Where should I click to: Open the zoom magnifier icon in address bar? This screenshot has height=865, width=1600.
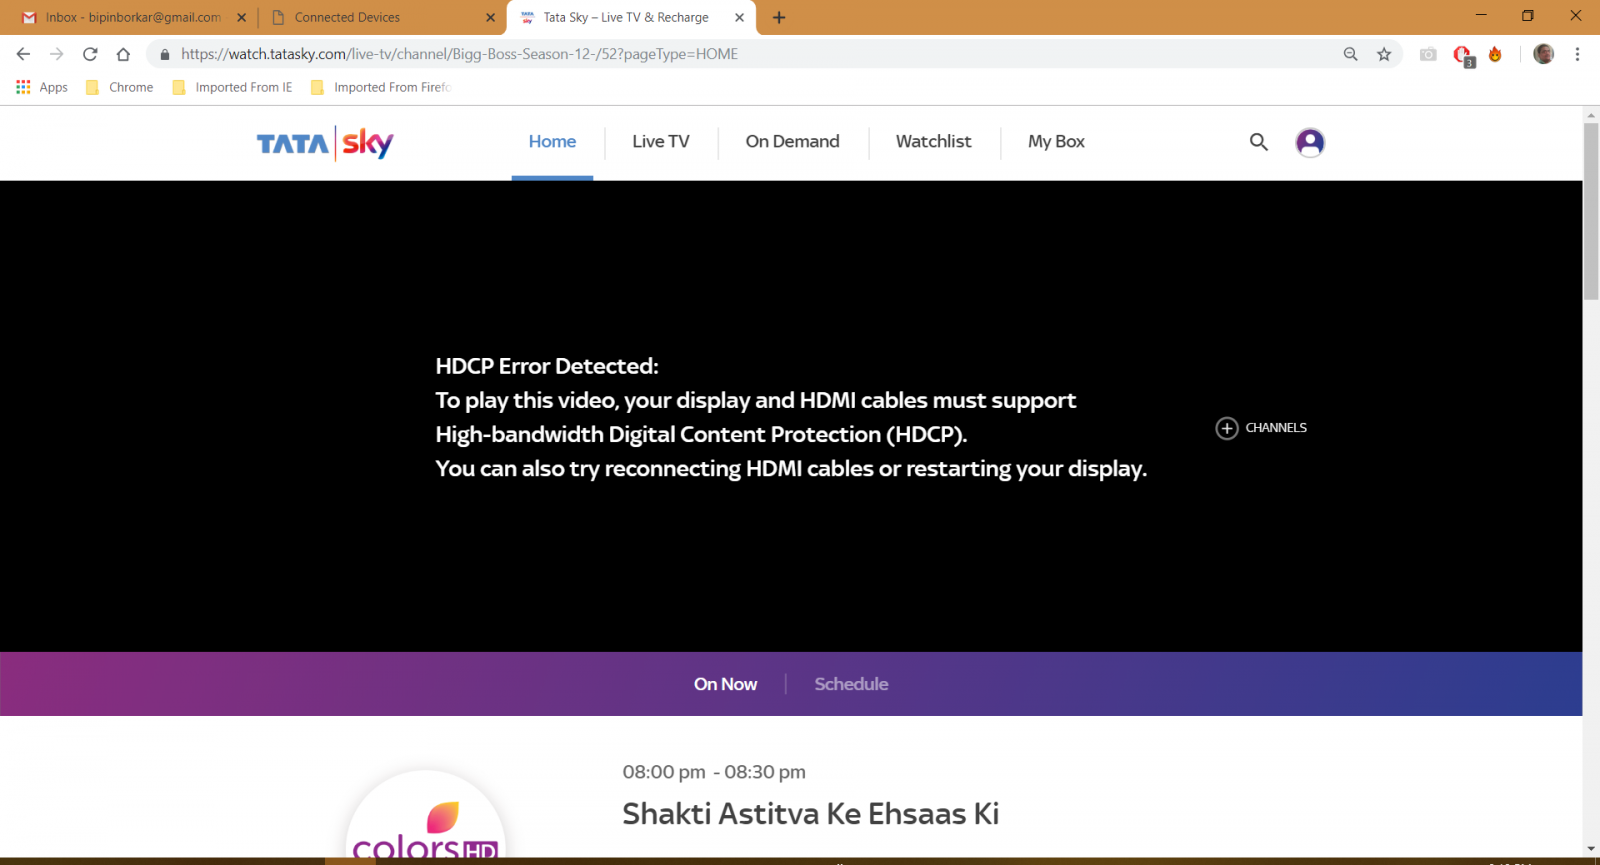pyautogui.click(x=1350, y=54)
